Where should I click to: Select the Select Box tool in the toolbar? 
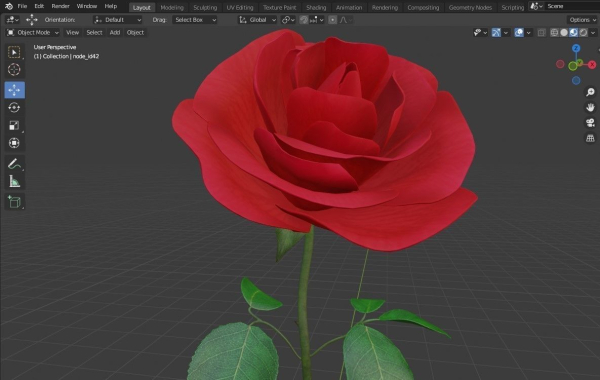click(15, 52)
